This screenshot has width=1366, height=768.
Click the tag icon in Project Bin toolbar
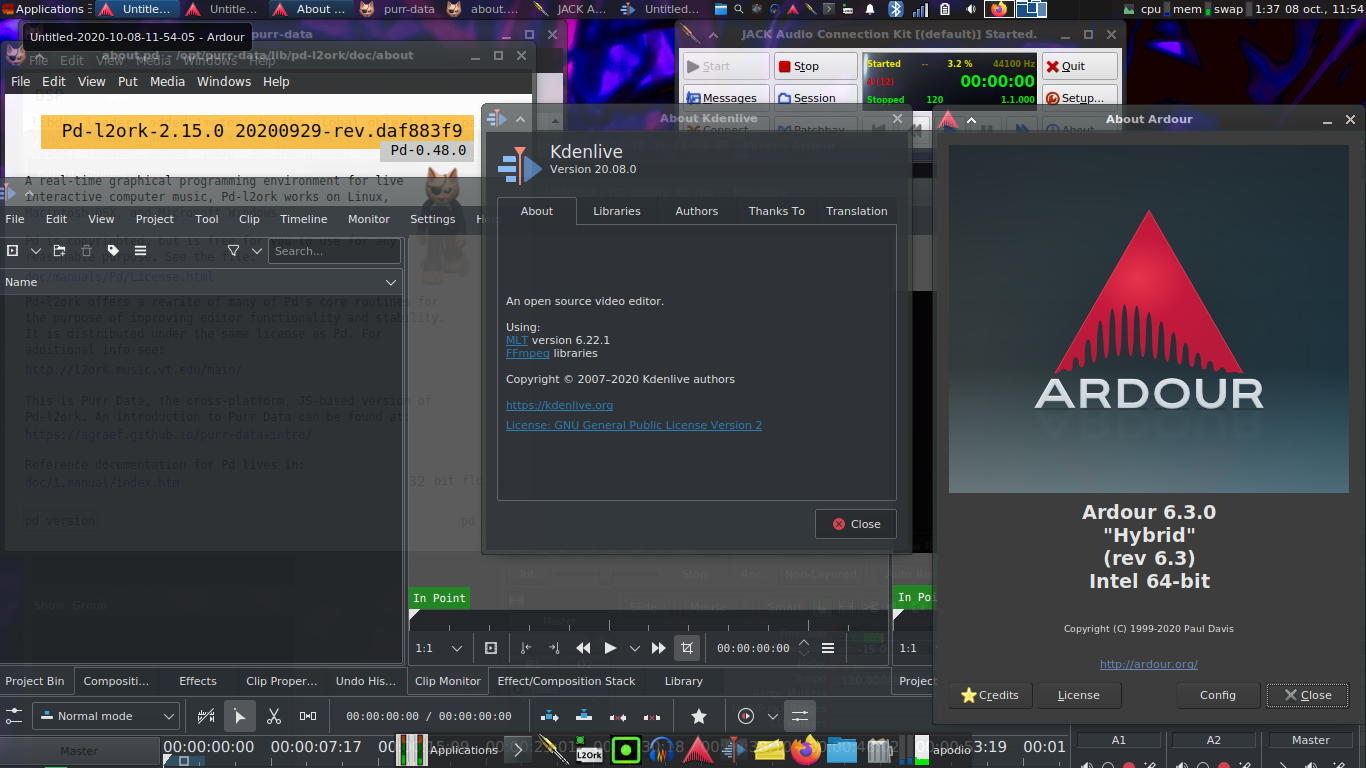pos(113,251)
